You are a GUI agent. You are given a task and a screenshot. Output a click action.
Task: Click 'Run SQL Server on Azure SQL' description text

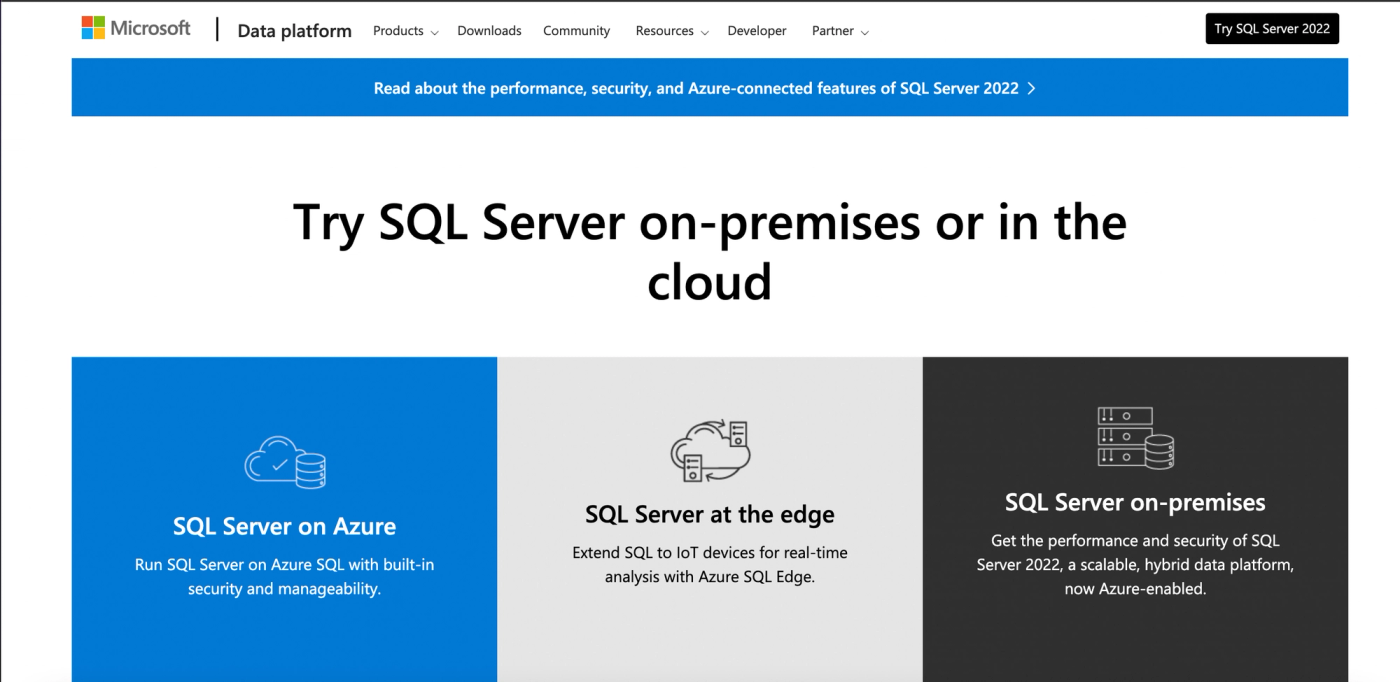coord(285,577)
